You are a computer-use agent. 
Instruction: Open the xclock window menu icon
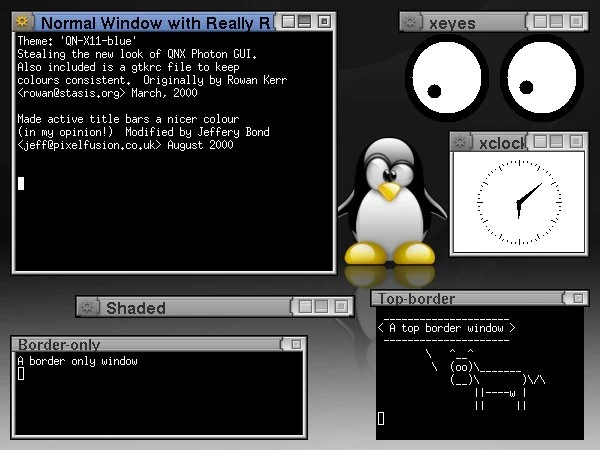click(x=460, y=142)
